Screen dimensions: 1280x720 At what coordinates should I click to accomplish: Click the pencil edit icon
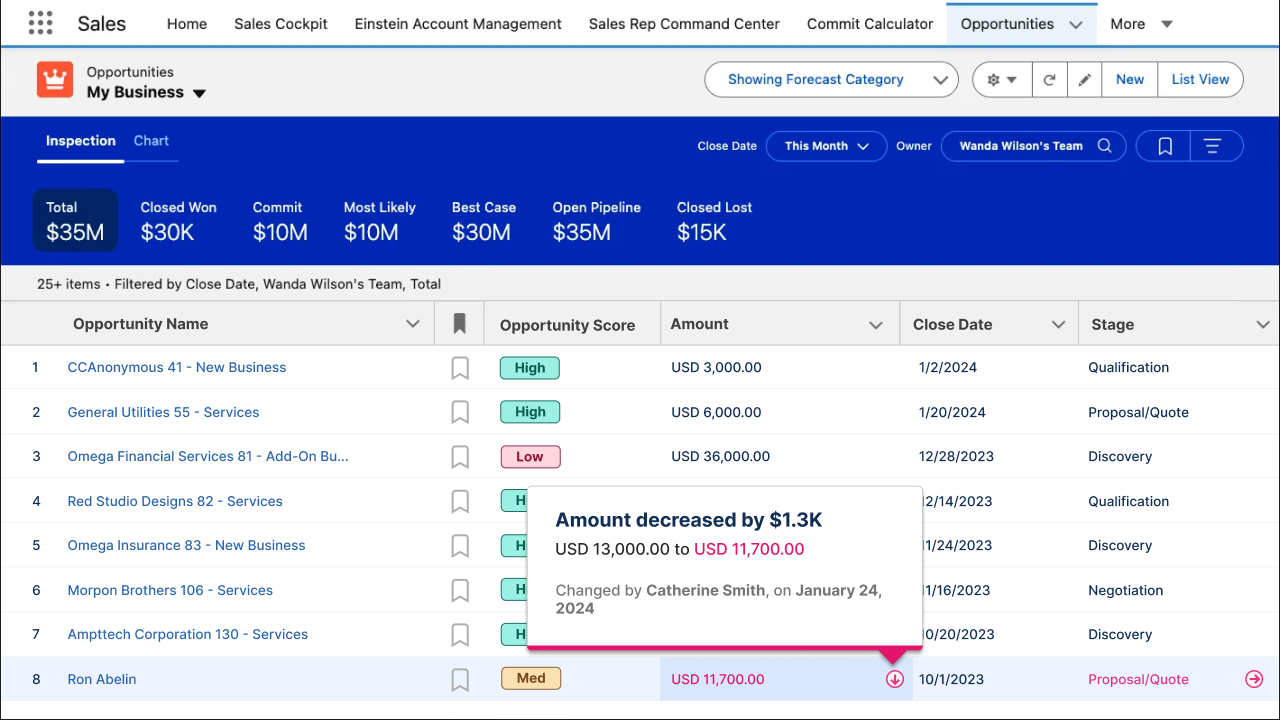point(1084,80)
